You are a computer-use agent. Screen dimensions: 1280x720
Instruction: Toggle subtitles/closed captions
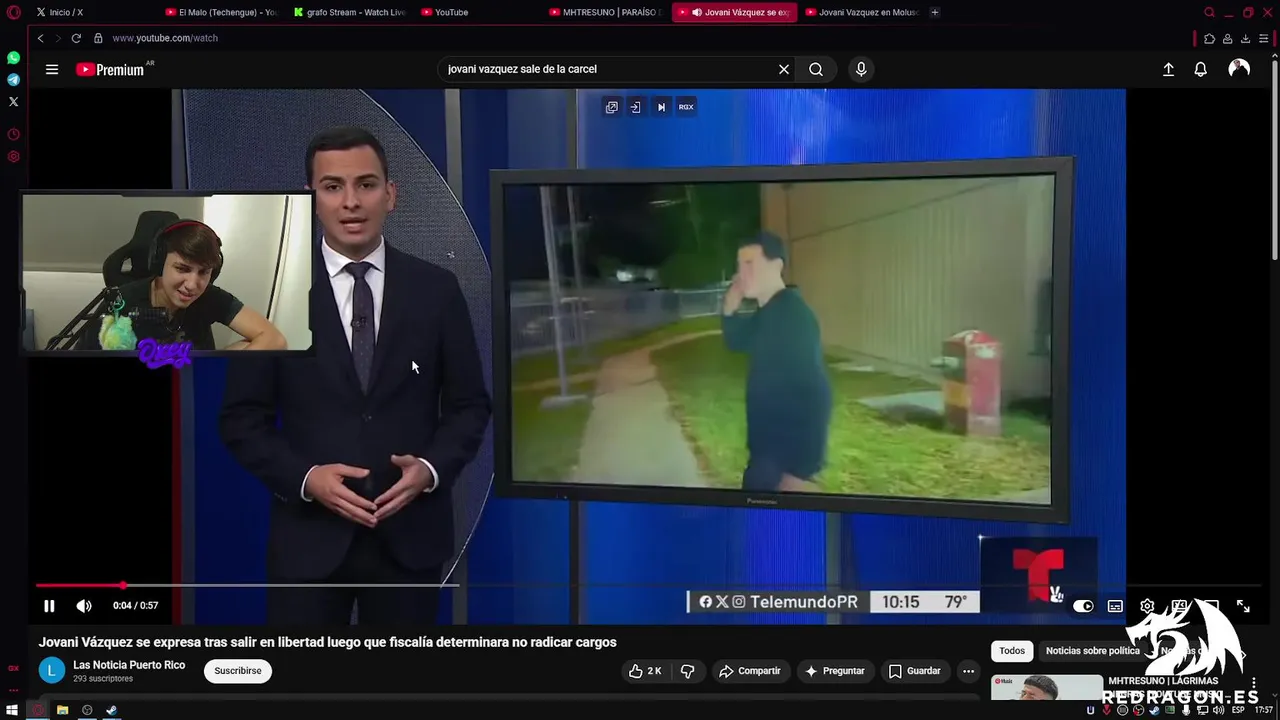tap(1115, 606)
